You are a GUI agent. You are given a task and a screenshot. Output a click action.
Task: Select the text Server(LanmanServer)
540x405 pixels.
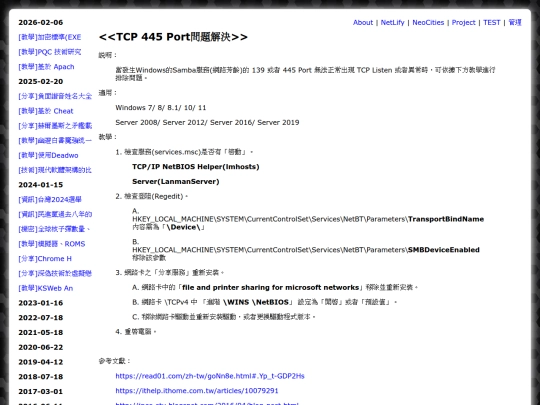[176, 182]
